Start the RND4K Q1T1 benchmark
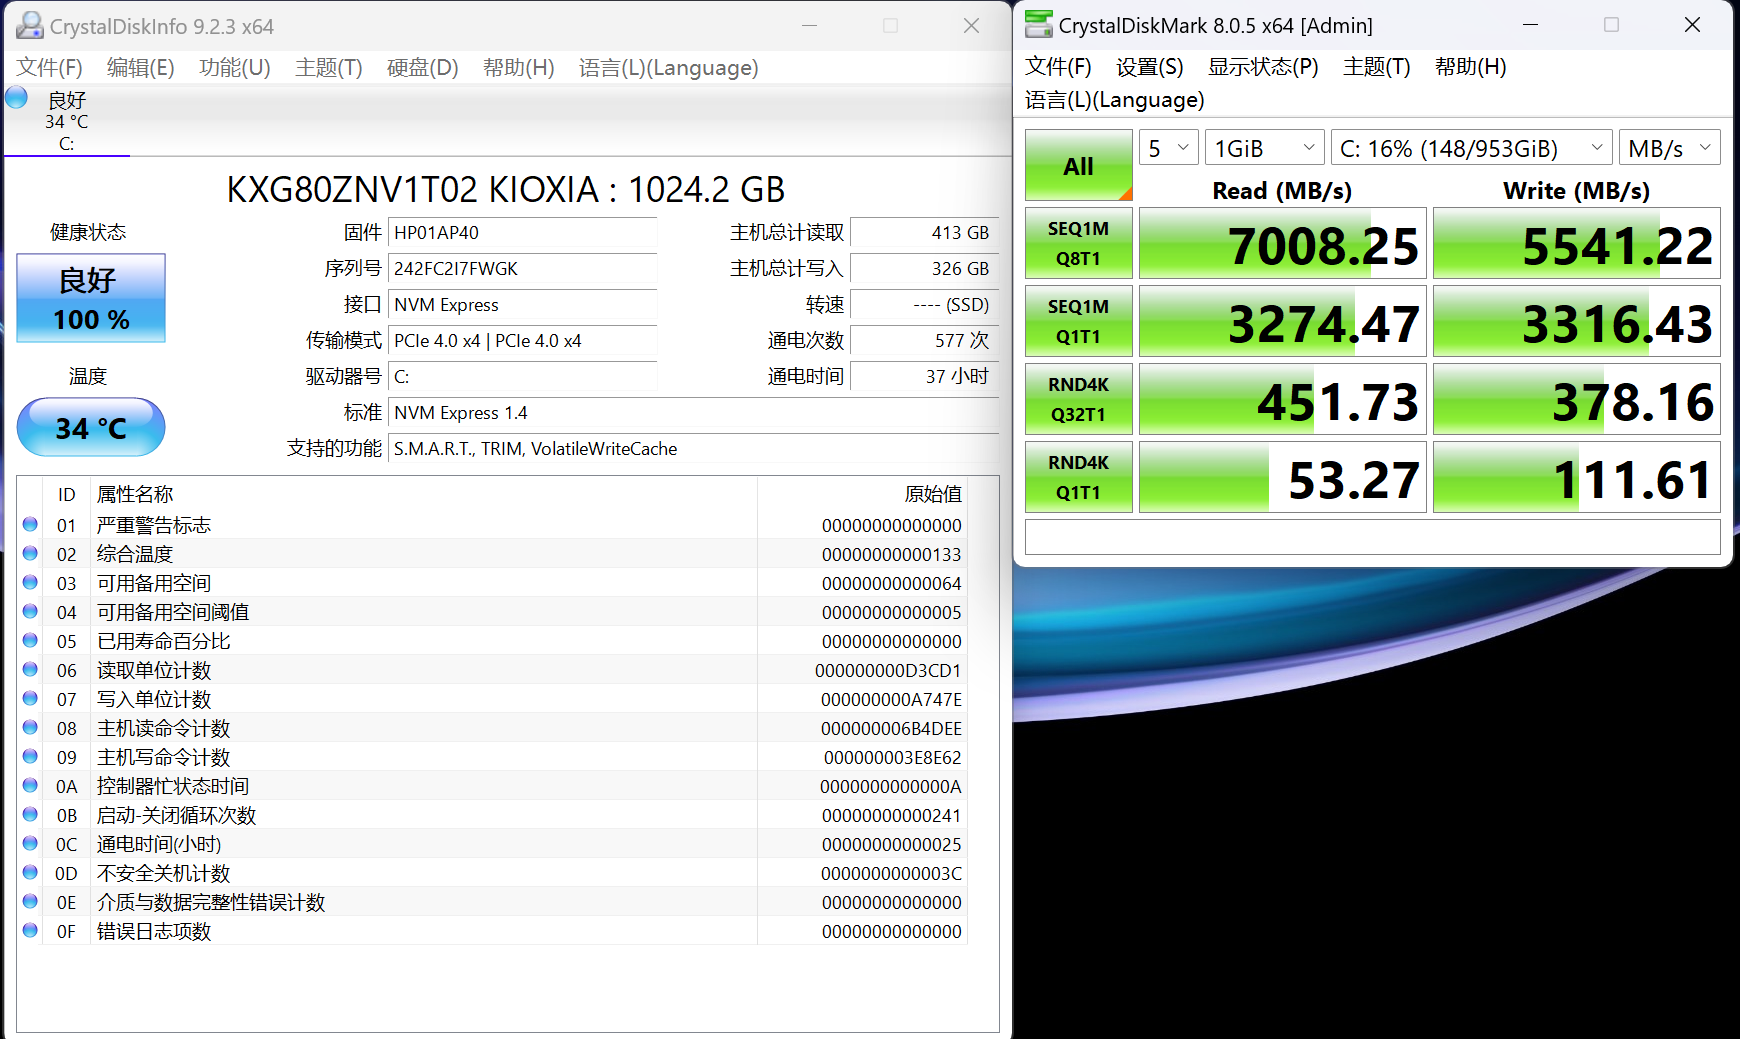The height and width of the screenshot is (1039, 1740). coord(1079,477)
